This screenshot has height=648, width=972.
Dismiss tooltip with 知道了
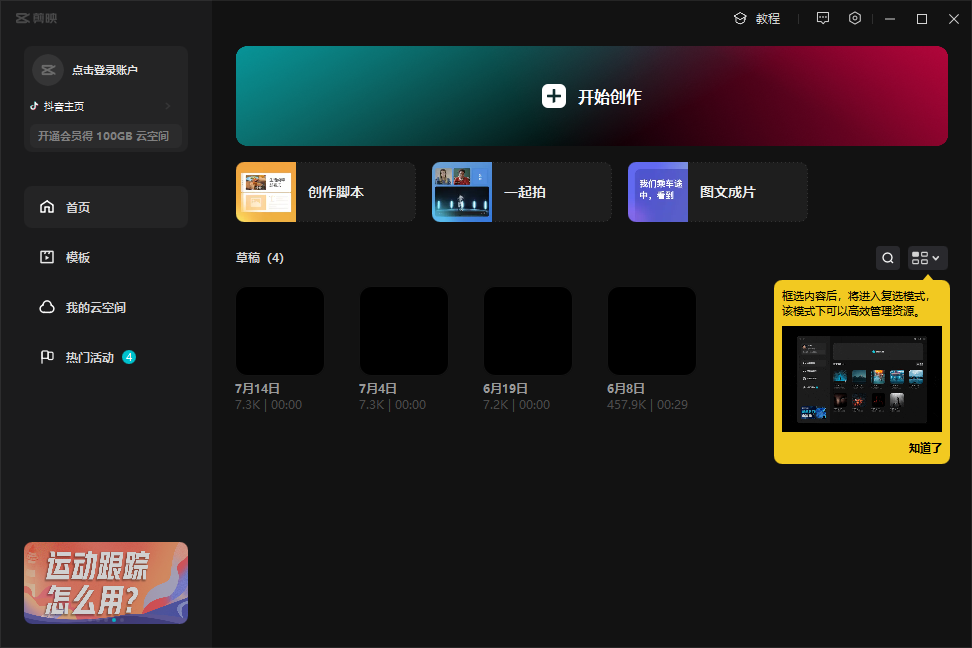(925, 448)
